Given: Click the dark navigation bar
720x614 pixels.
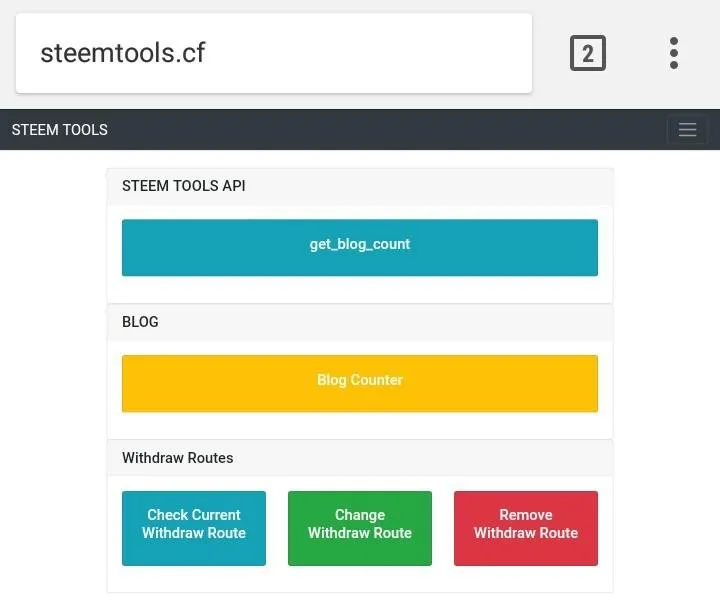Looking at the screenshot, I should [x=360, y=130].
